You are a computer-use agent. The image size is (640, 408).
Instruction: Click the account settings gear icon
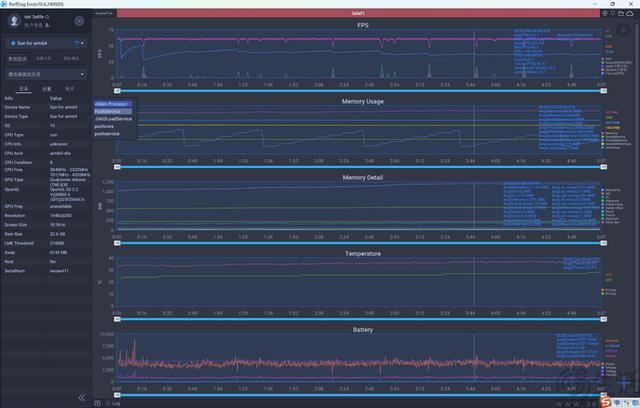80,20
